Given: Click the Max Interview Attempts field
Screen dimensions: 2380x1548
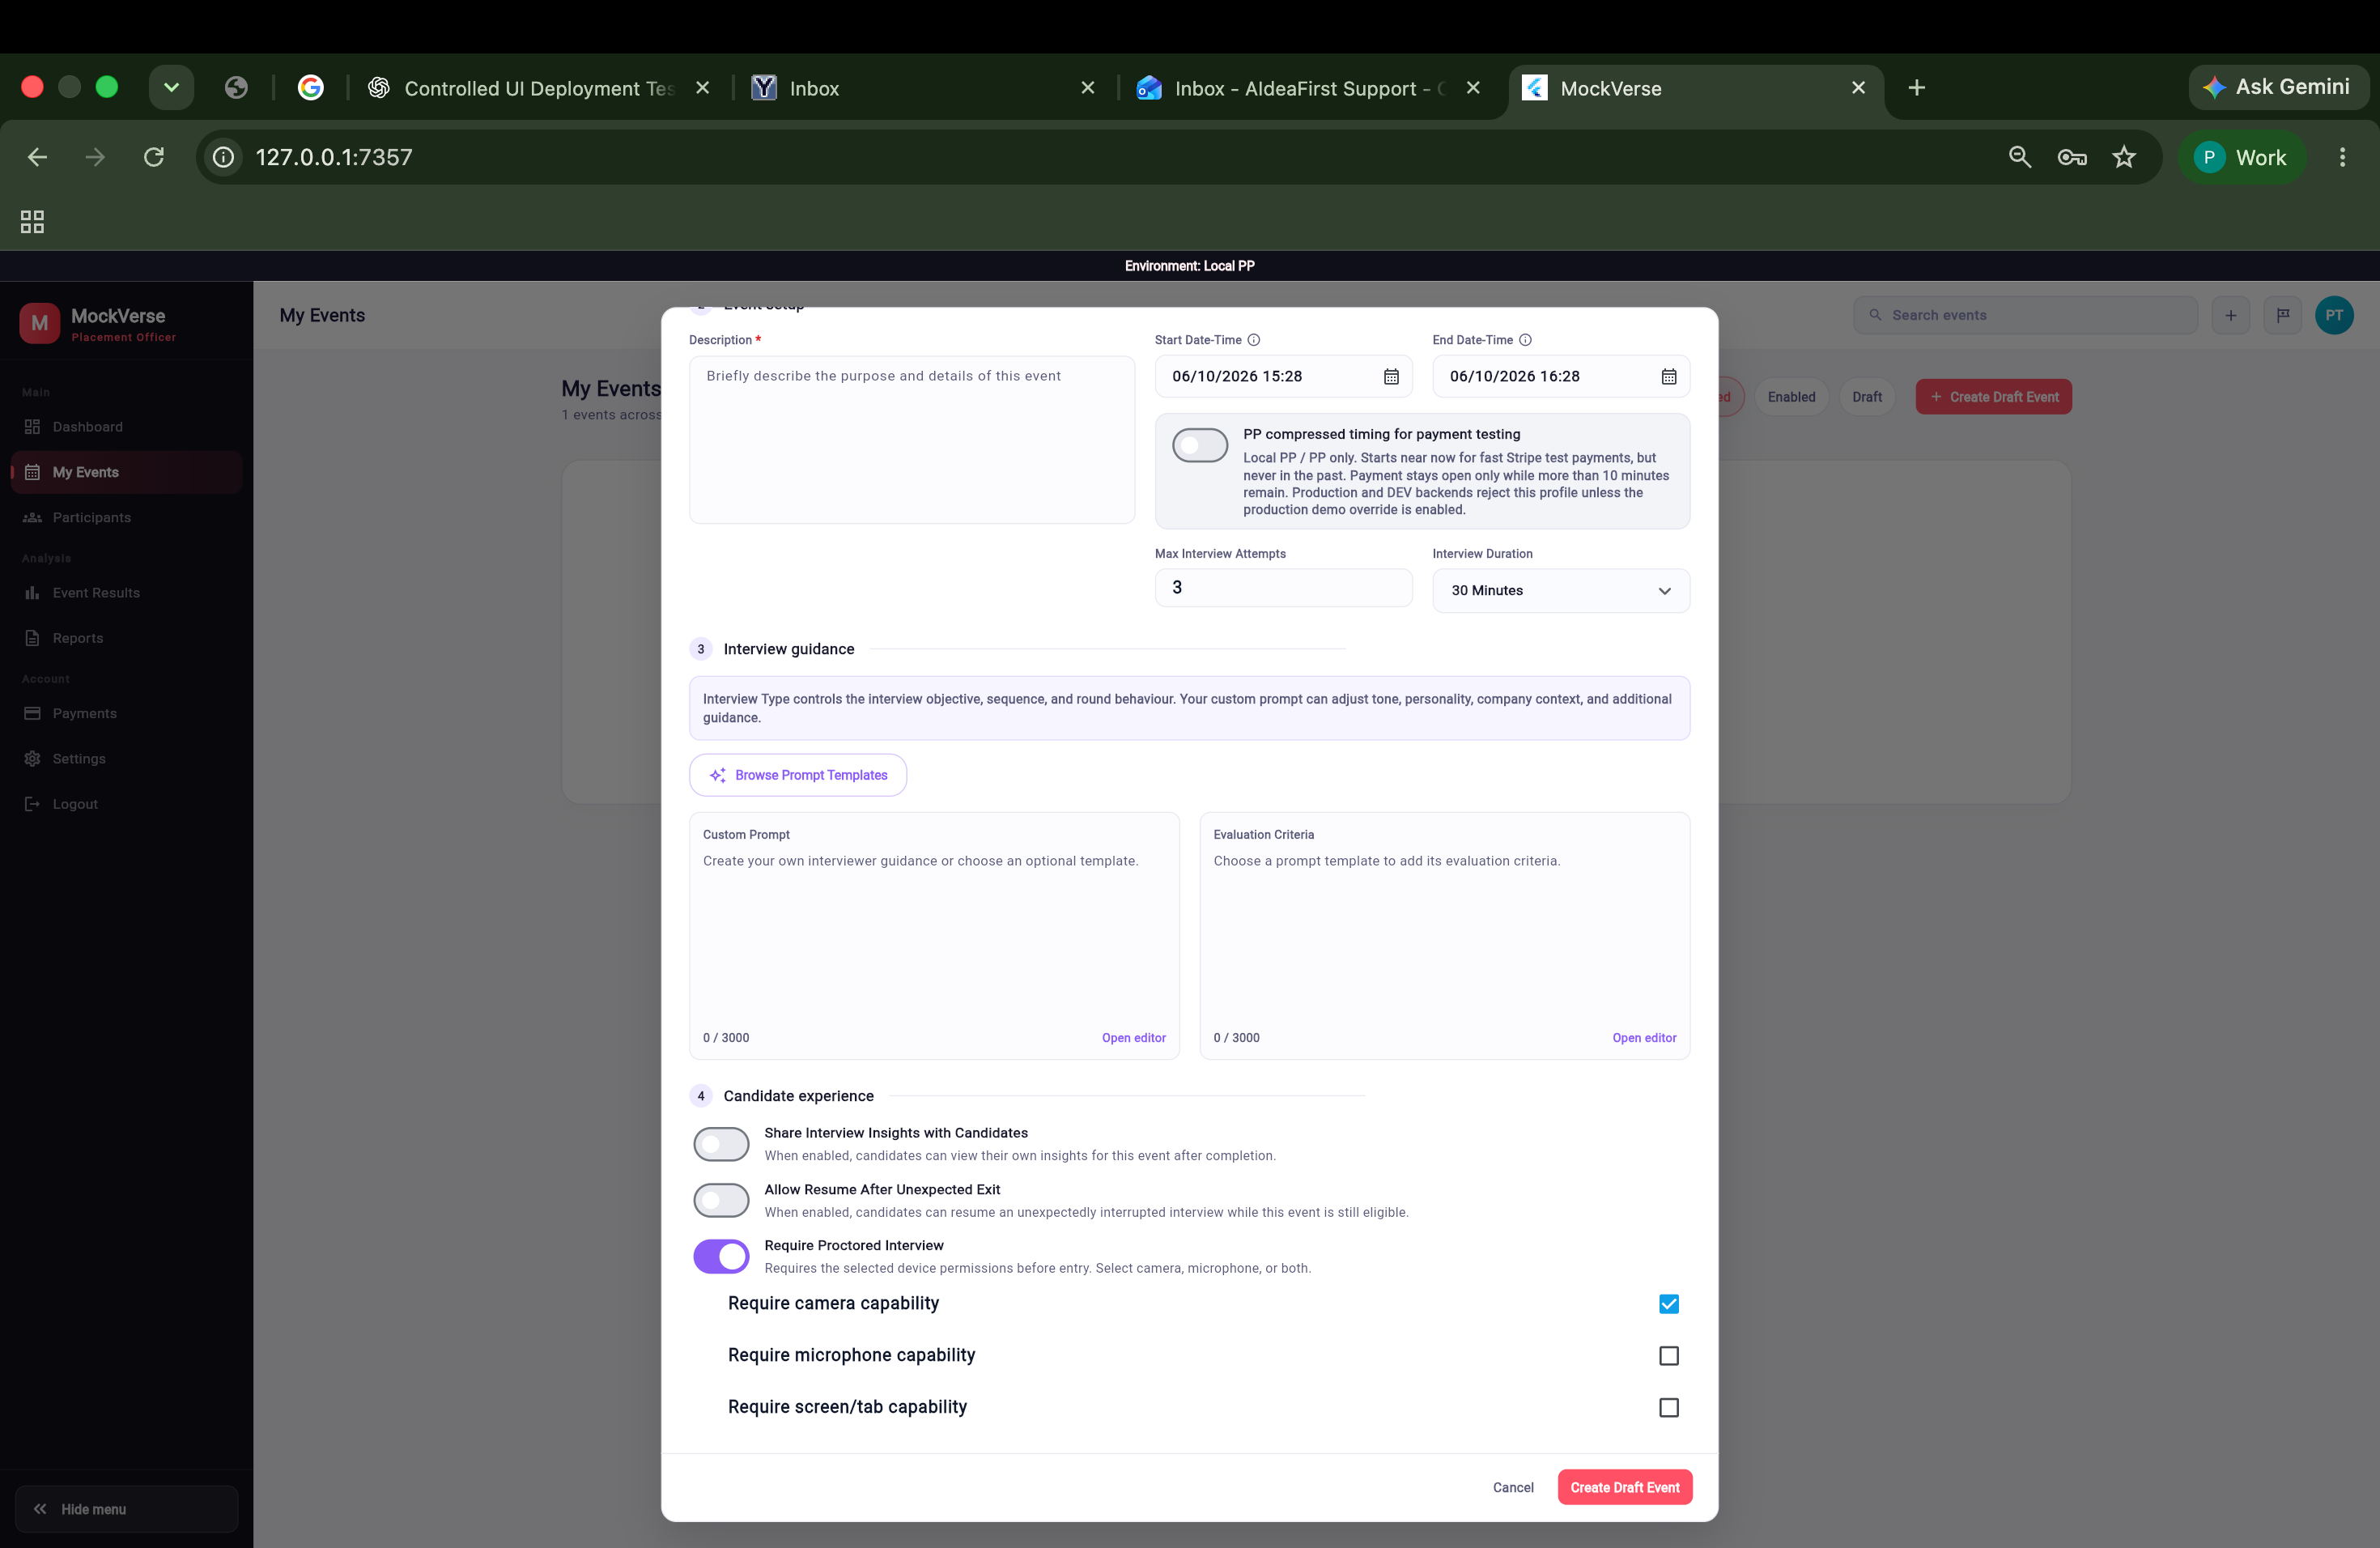Looking at the screenshot, I should coord(1284,588).
